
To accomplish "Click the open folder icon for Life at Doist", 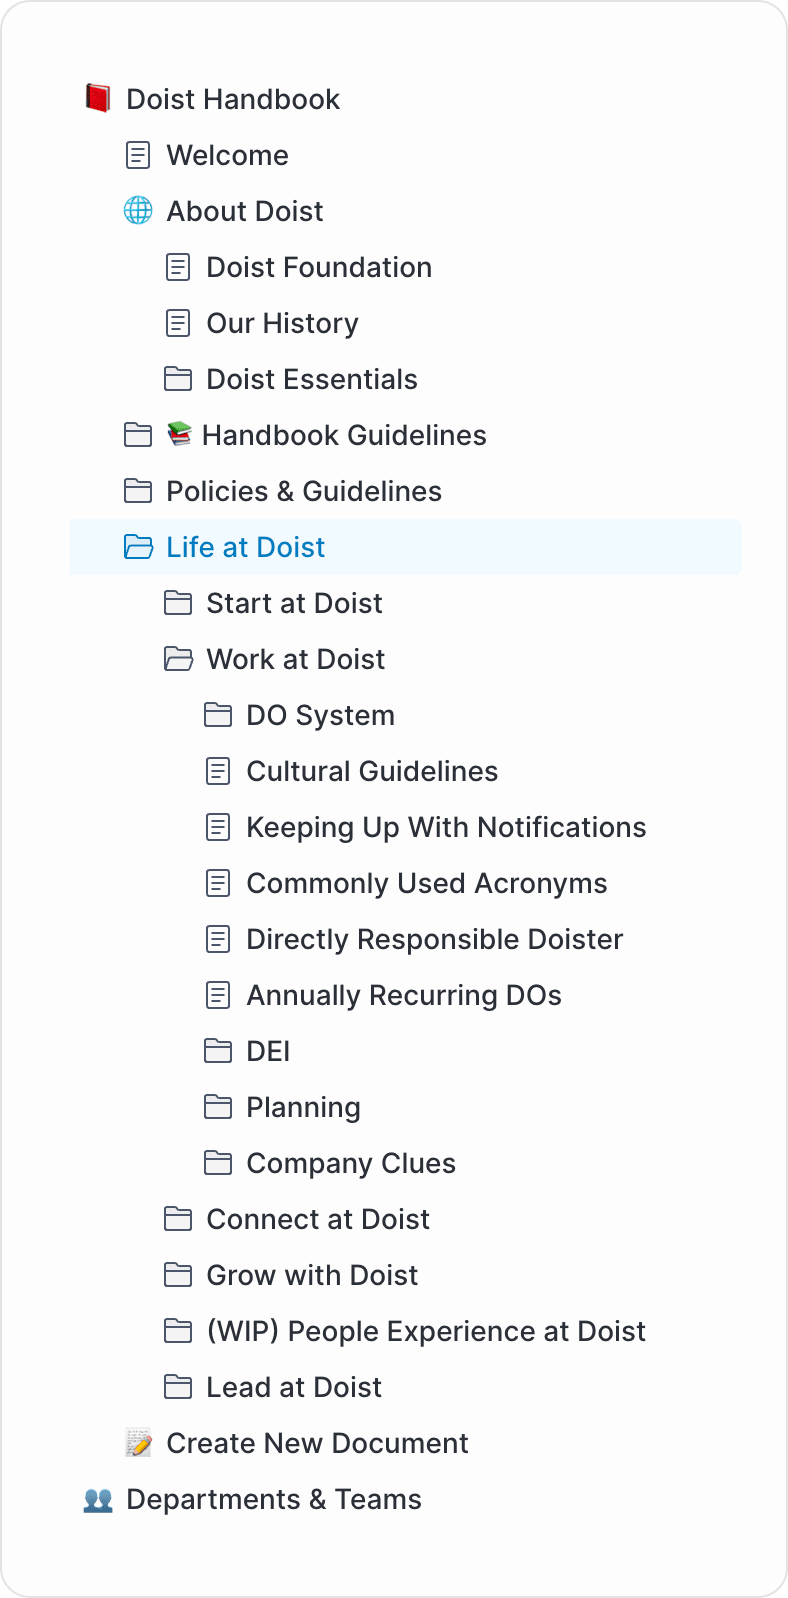I will [x=138, y=547].
